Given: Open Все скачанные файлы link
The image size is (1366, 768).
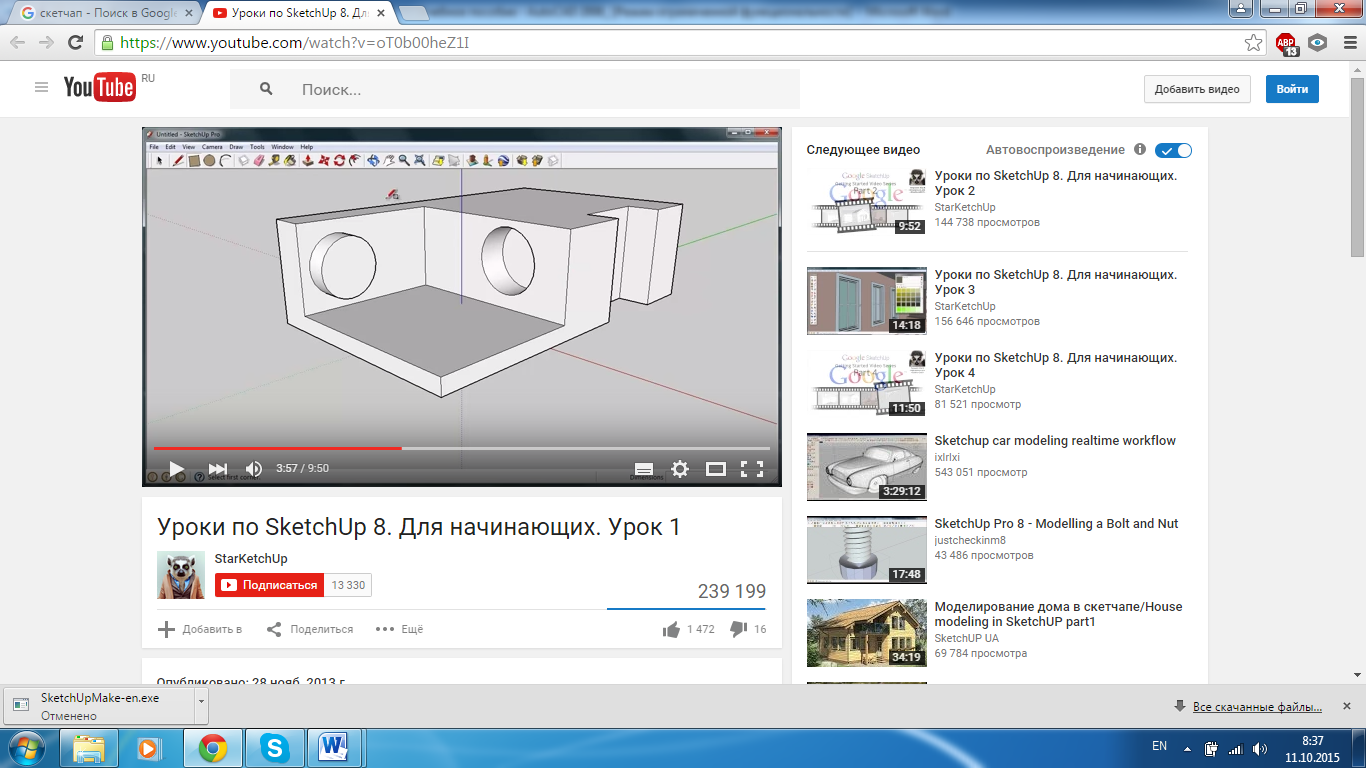Looking at the screenshot, I should (x=1257, y=707).
